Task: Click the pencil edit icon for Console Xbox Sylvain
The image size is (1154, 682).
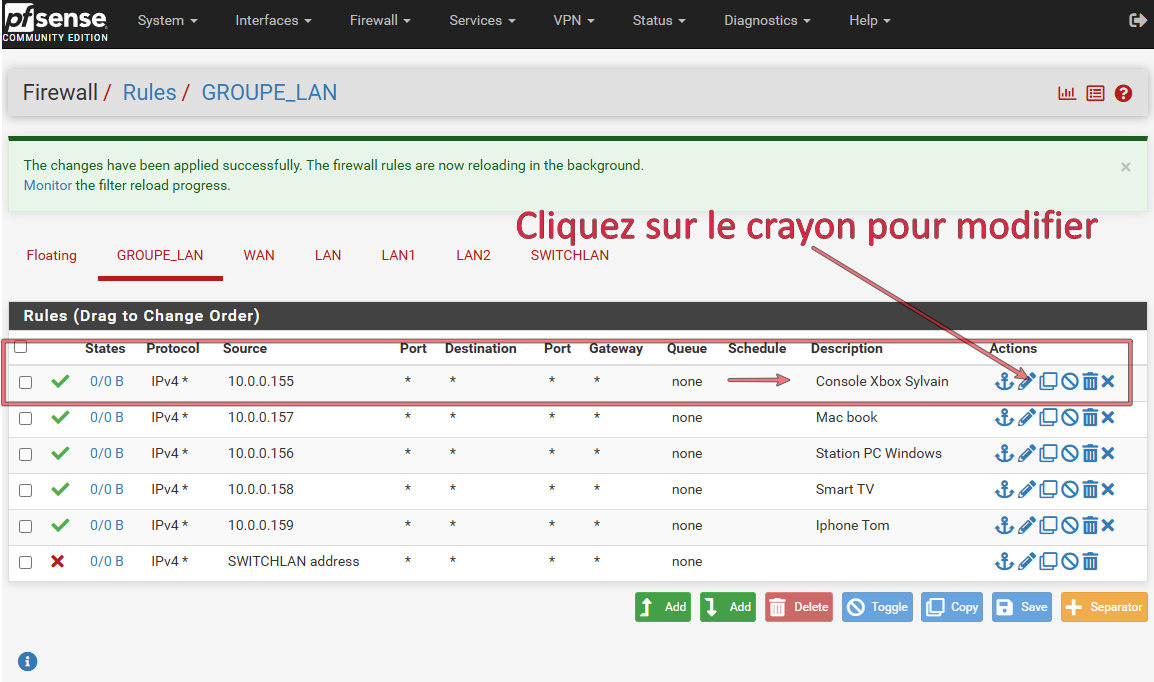Action: (1026, 381)
